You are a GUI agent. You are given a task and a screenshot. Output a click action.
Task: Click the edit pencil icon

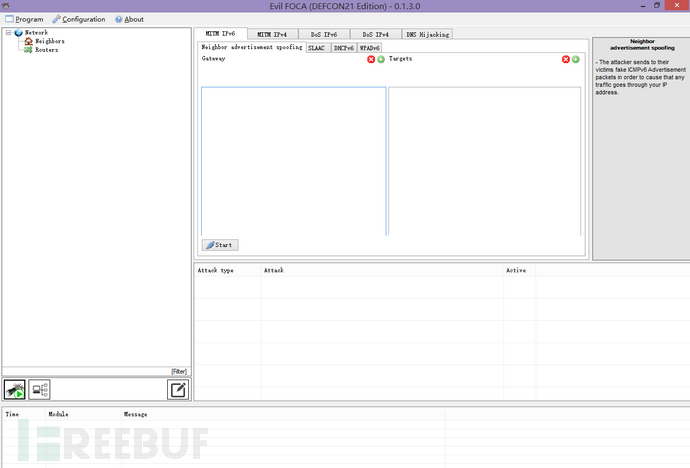coord(178,390)
